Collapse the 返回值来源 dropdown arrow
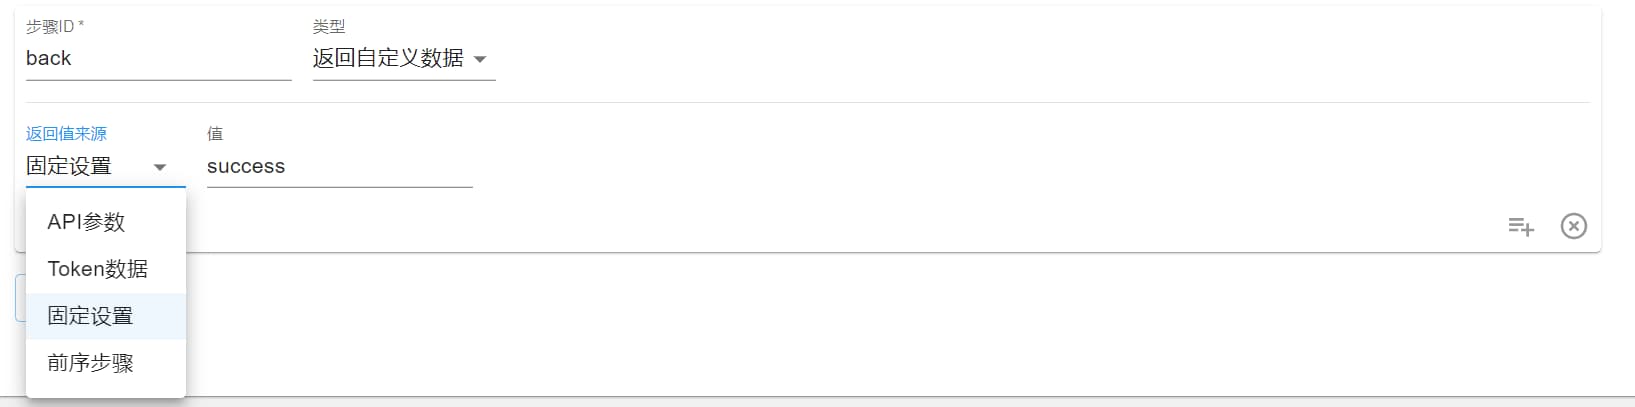 click(x=159, y=167)
